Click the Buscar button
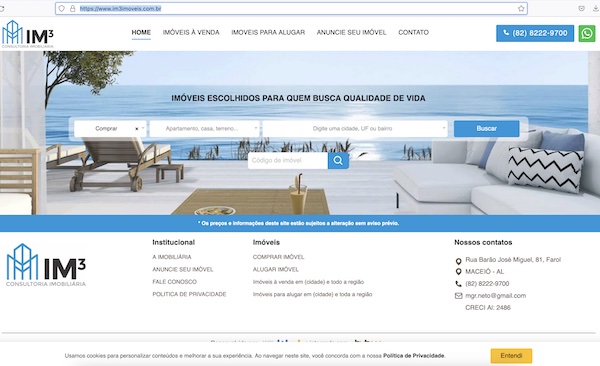 (x=486, y=129)
